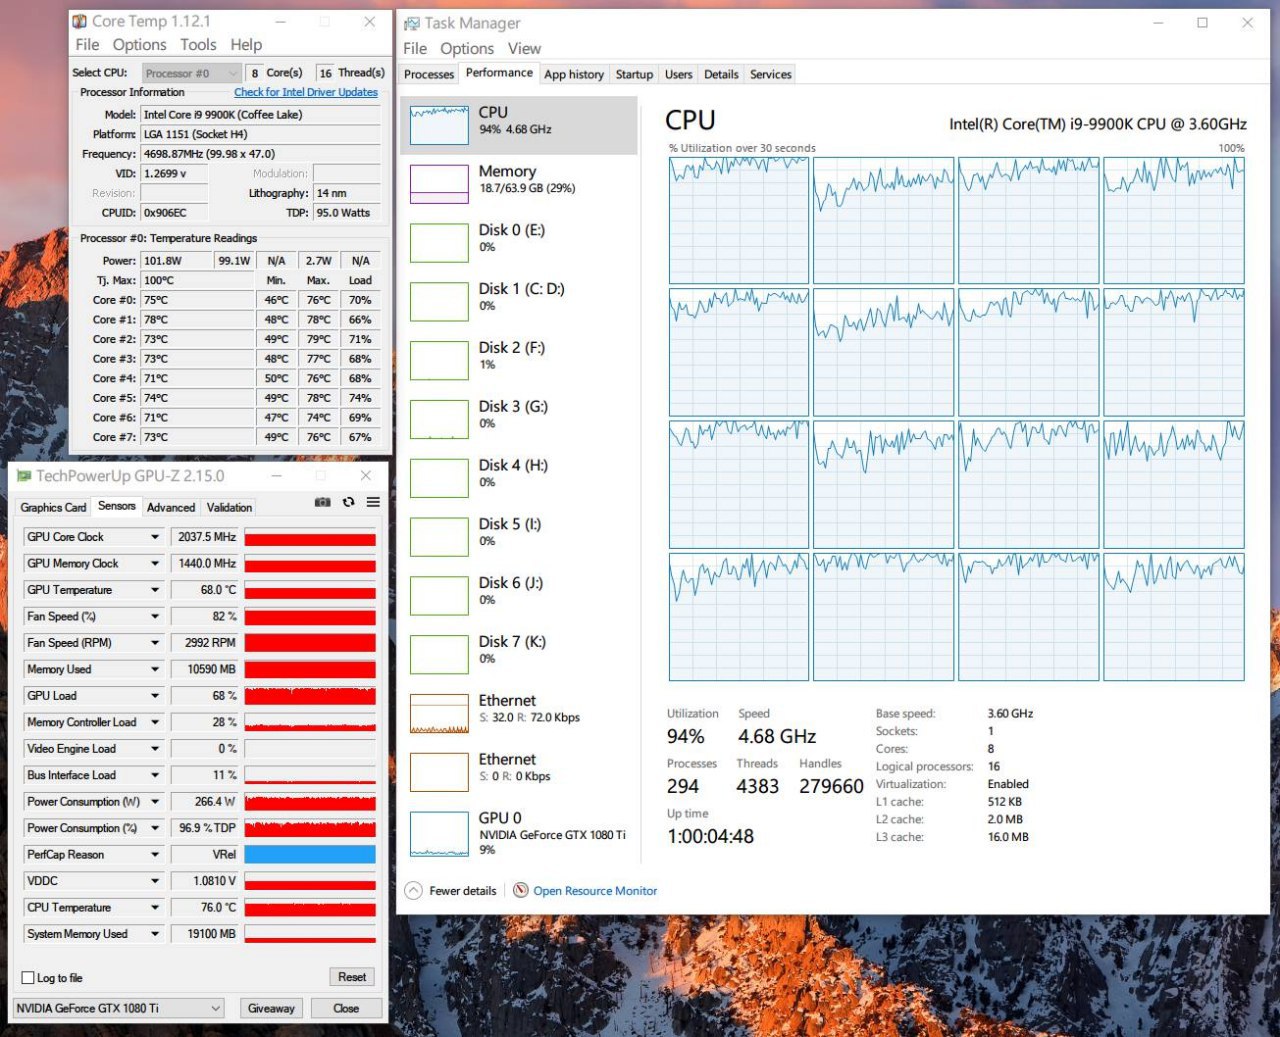Open the GPU Memory Clock sensor dropdown
Viewport: 1280px width, 1037px height.
(x=155, y=564)
